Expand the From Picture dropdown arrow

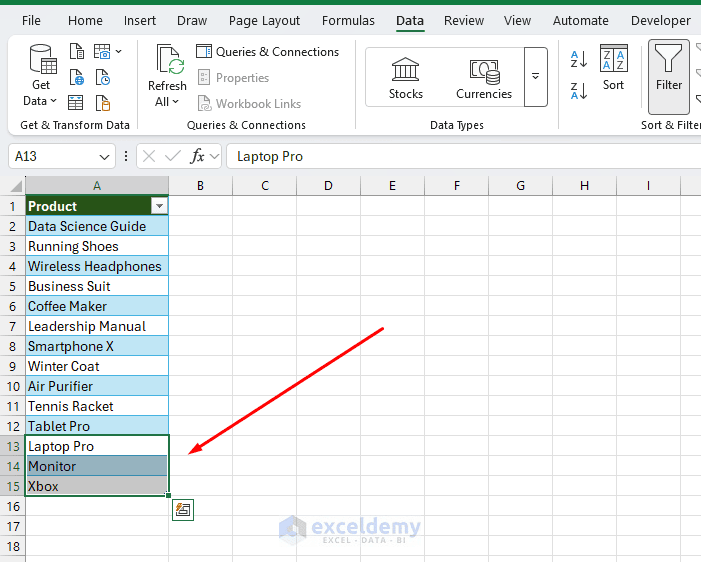click(x=118, y=51)
